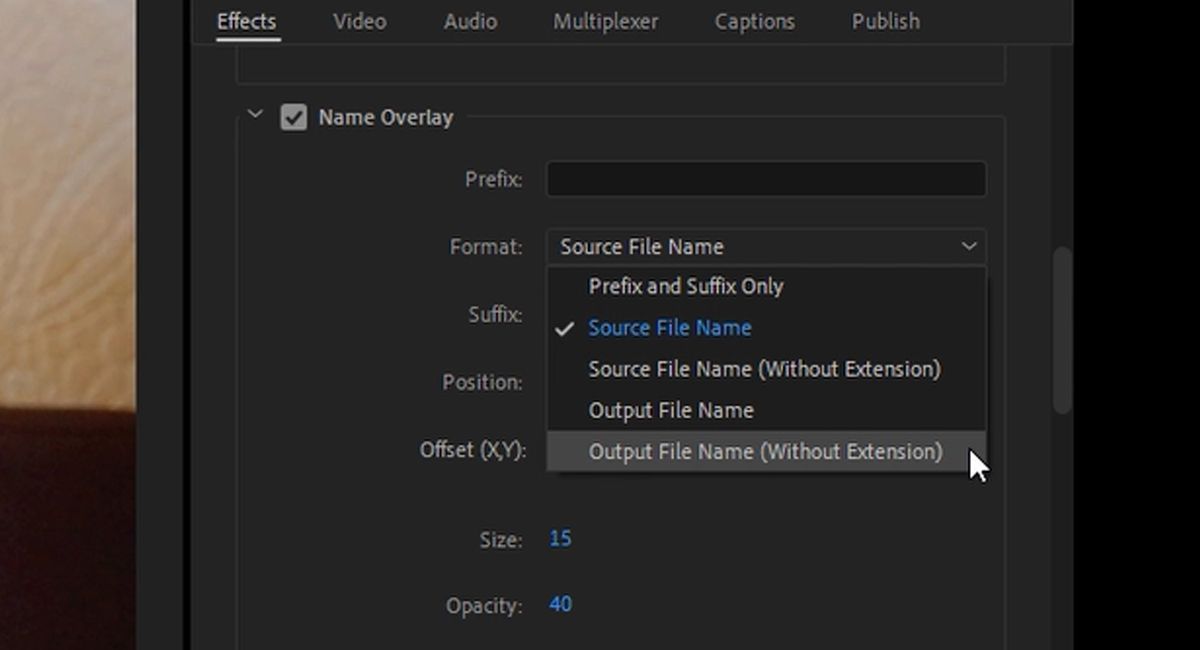Viewport: 1200px width, 650px height.
Task: Stay on the Effects tab
Action: tap(246, 21)
